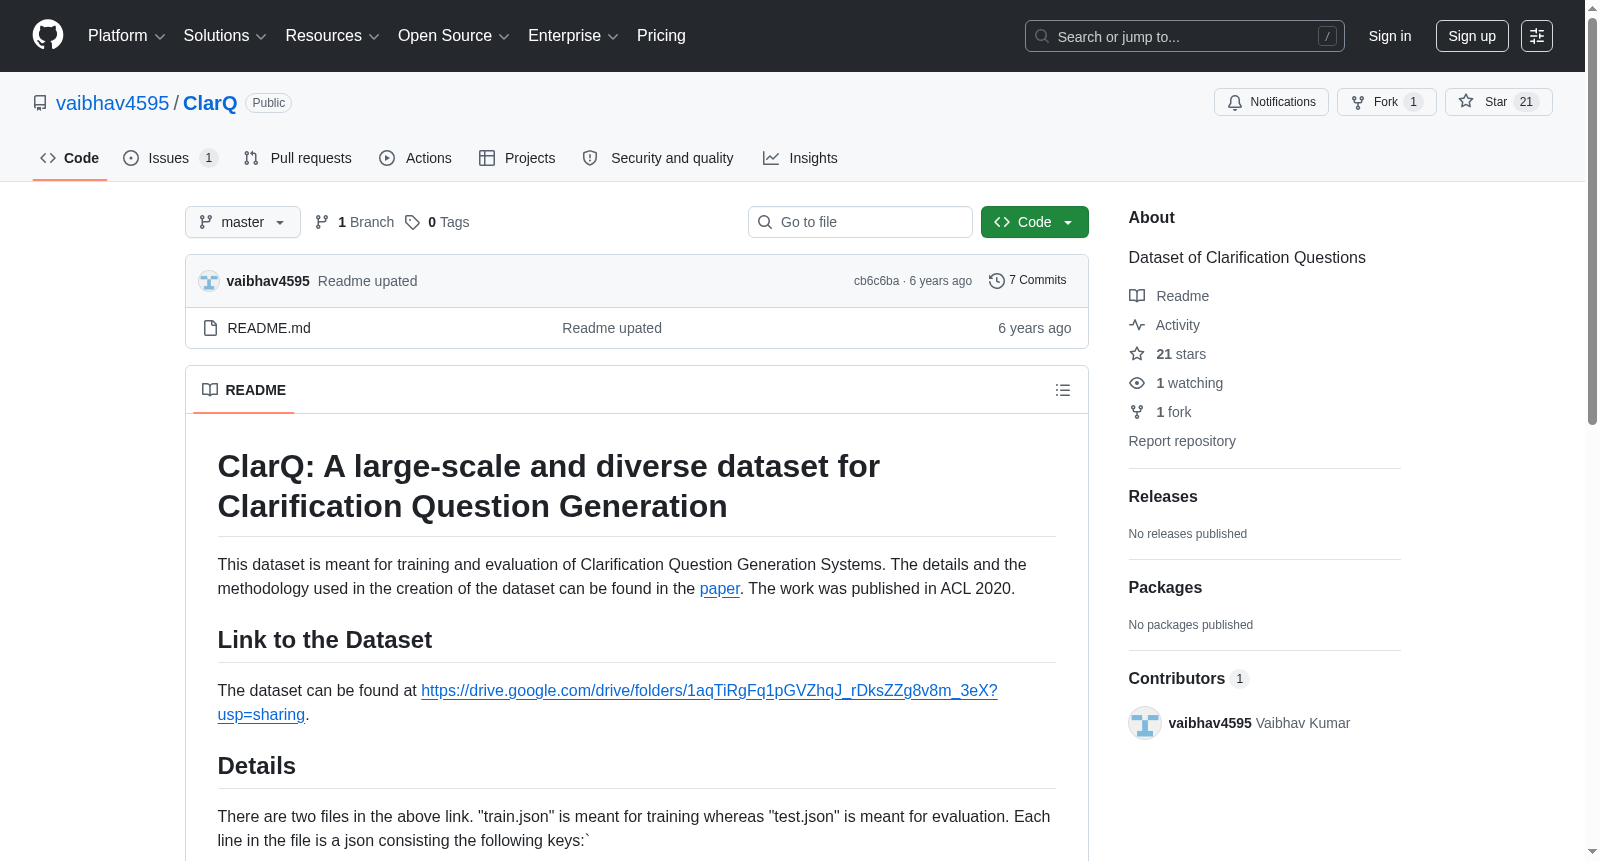Select the README tab in file viewer
Screen dimensions: 1600x861
pyautogui.click(x=244, y=390)
